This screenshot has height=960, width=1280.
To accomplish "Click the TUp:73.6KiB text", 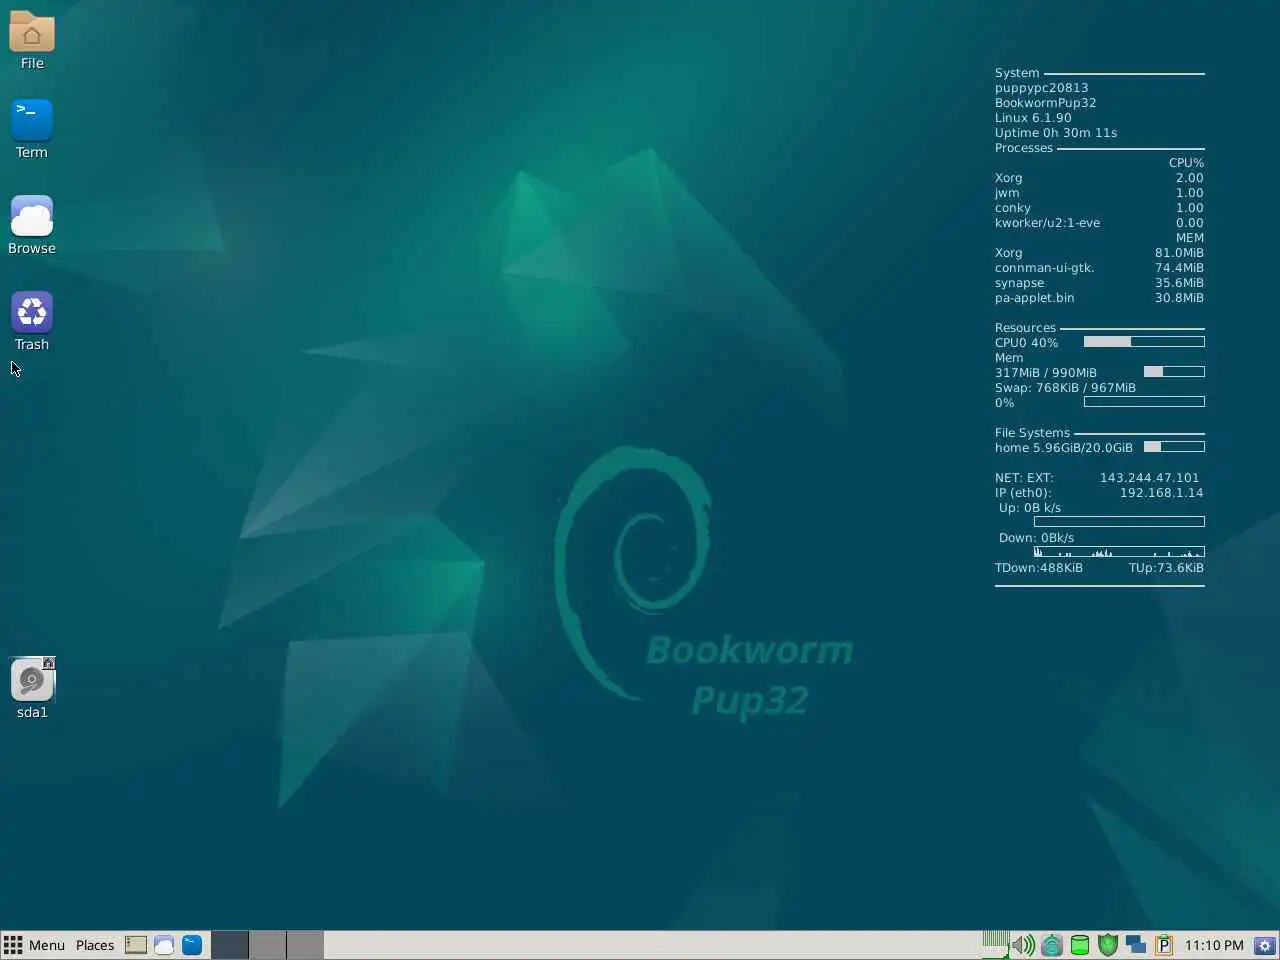I will [x=1166, y=568].
